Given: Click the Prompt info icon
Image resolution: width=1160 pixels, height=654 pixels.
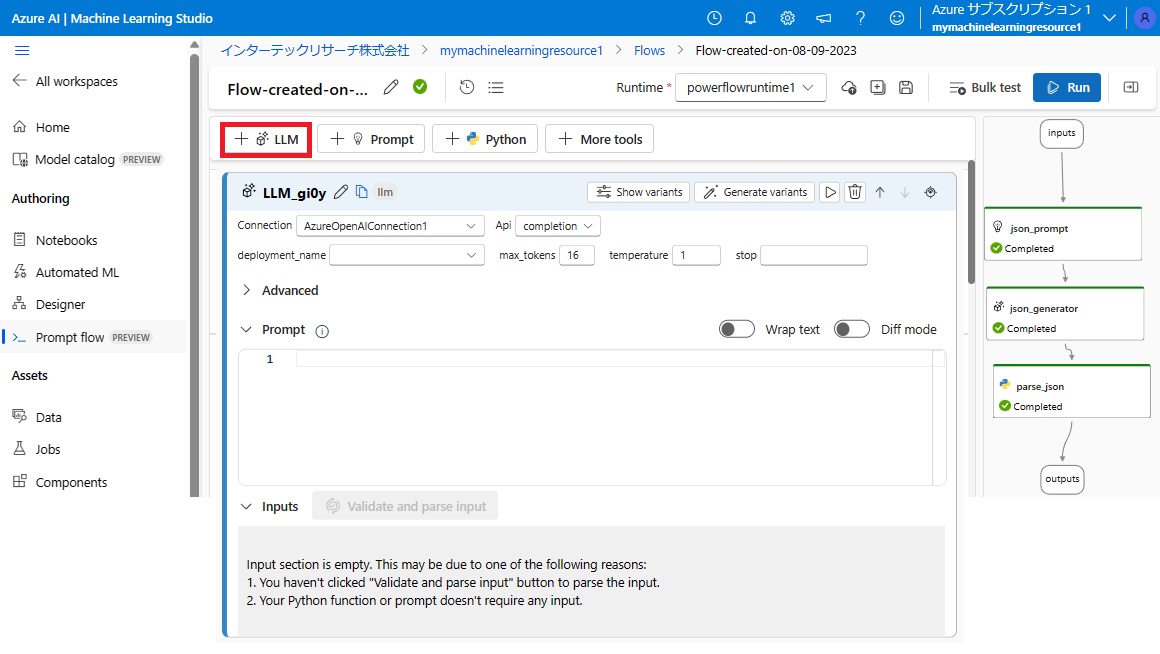Looking at the screenshot, I should click(322, 331).
